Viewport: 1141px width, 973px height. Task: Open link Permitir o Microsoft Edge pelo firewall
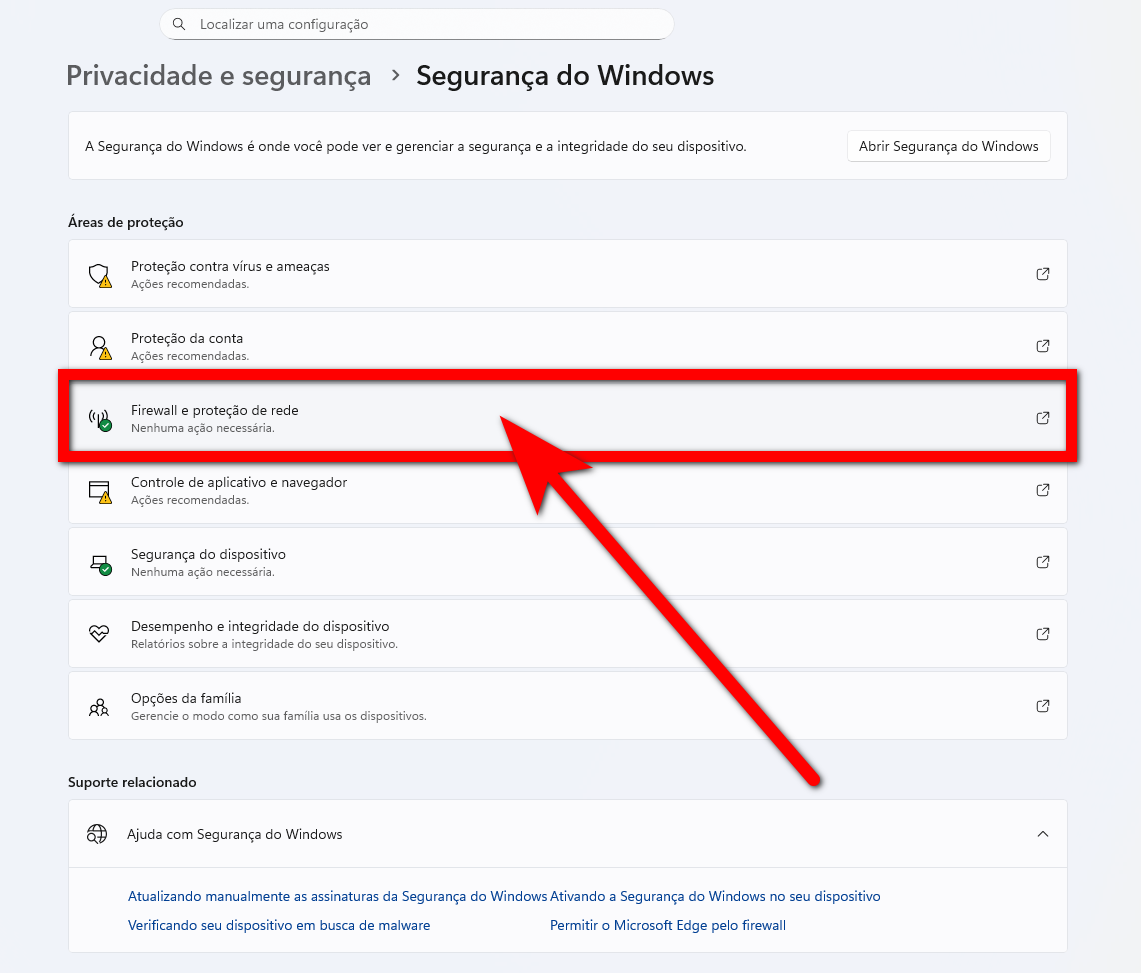click(668, 926)
